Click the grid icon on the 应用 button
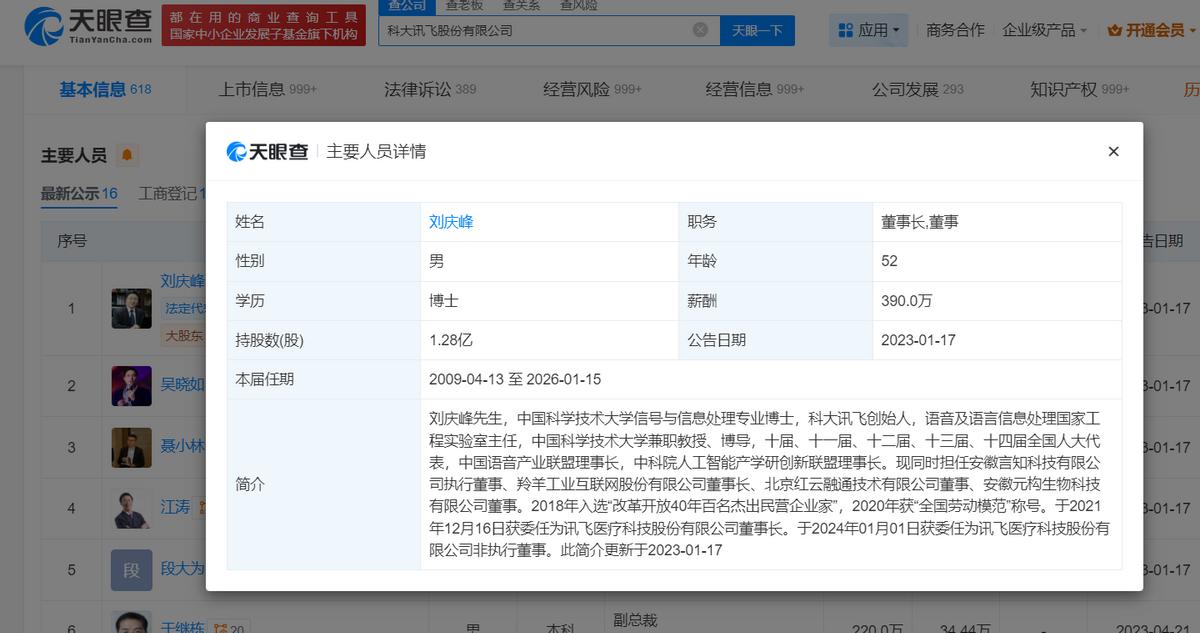The image size is (1200, 633). 846,31
